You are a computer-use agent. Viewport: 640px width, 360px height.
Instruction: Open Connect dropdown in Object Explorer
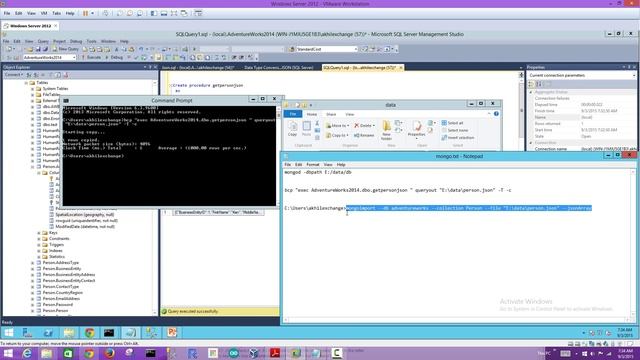(x=13, y=75)
